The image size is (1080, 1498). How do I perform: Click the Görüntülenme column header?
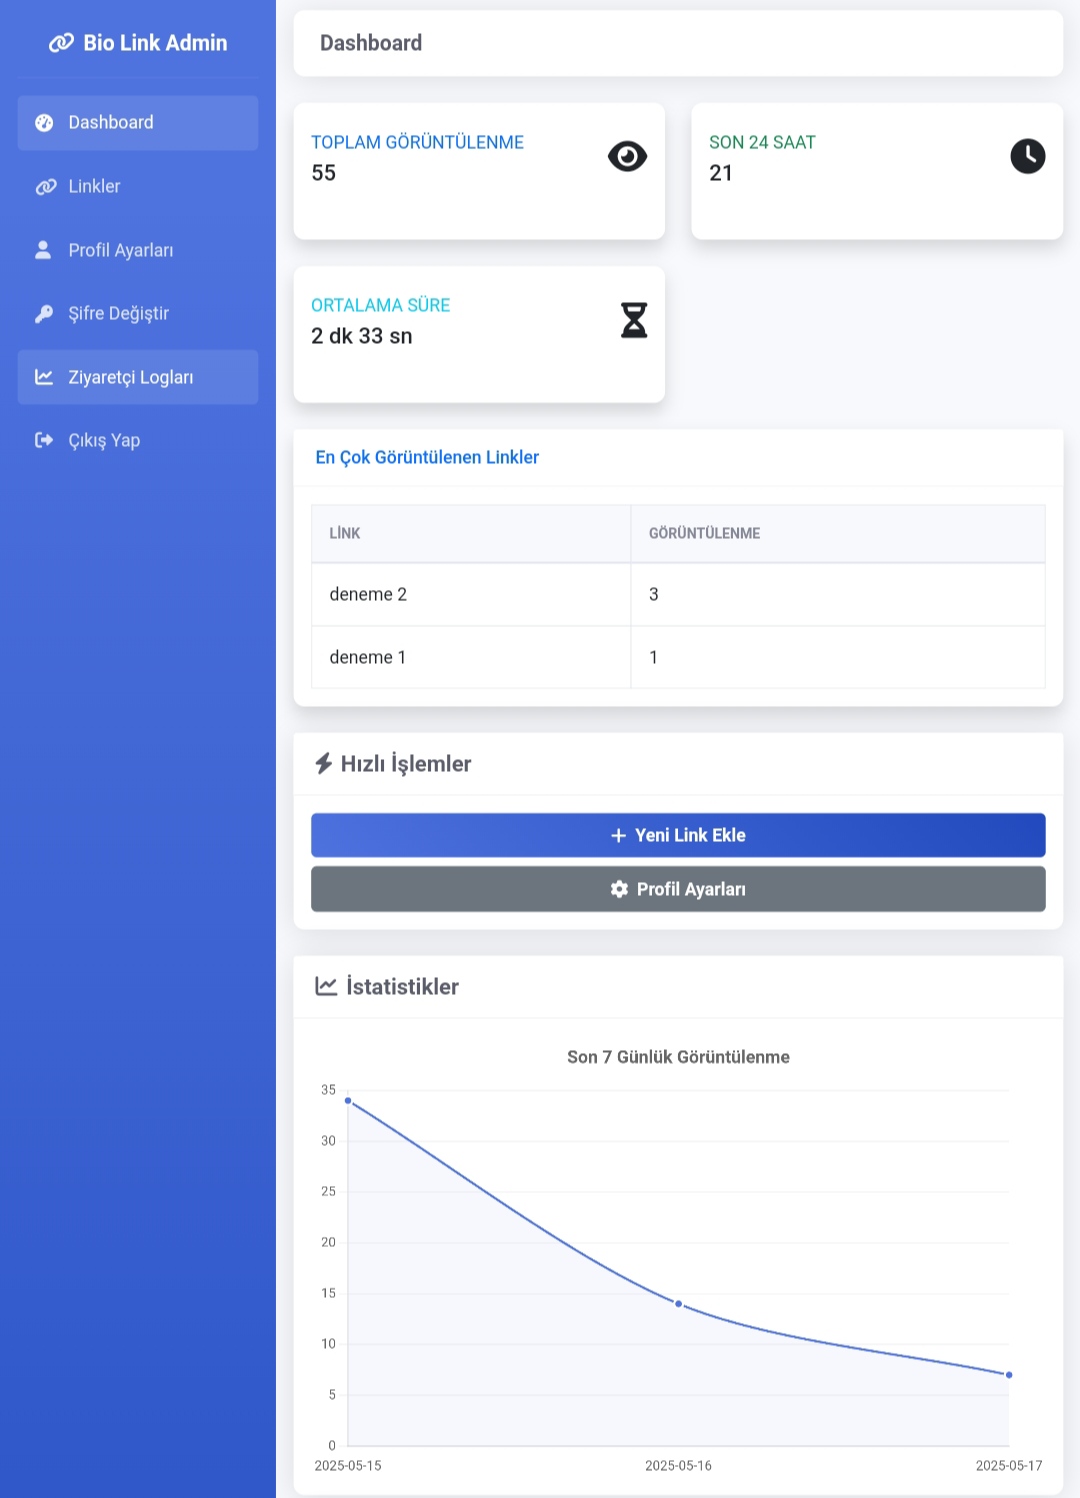704,533
